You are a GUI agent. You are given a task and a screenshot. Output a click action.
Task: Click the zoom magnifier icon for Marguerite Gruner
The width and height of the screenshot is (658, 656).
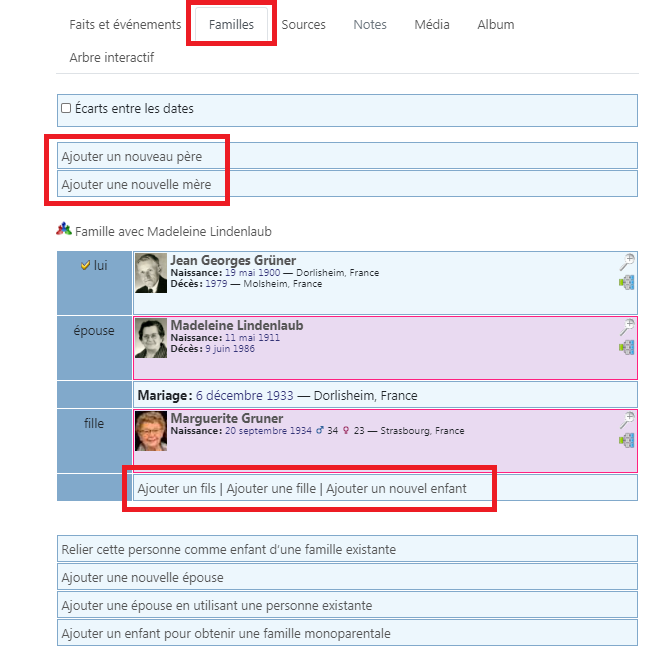[x=627, y=421]
